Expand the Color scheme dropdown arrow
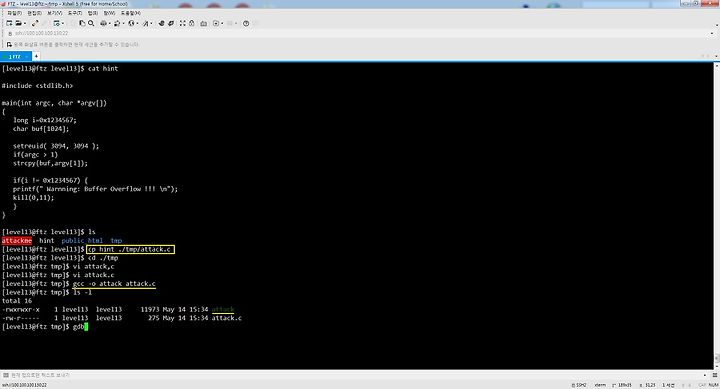The height and width of the screenshot is (389, 720). click(123, 23)
